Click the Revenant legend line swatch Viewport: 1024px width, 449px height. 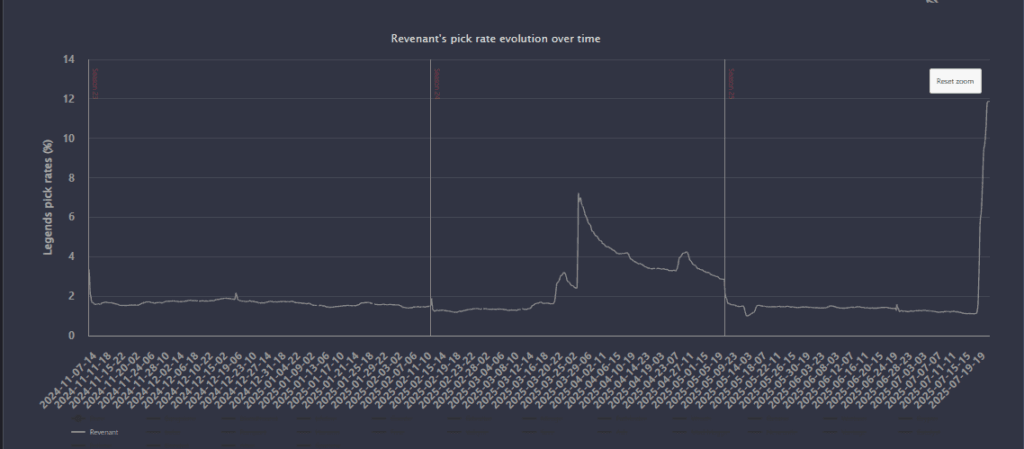[x=78, y=432]
